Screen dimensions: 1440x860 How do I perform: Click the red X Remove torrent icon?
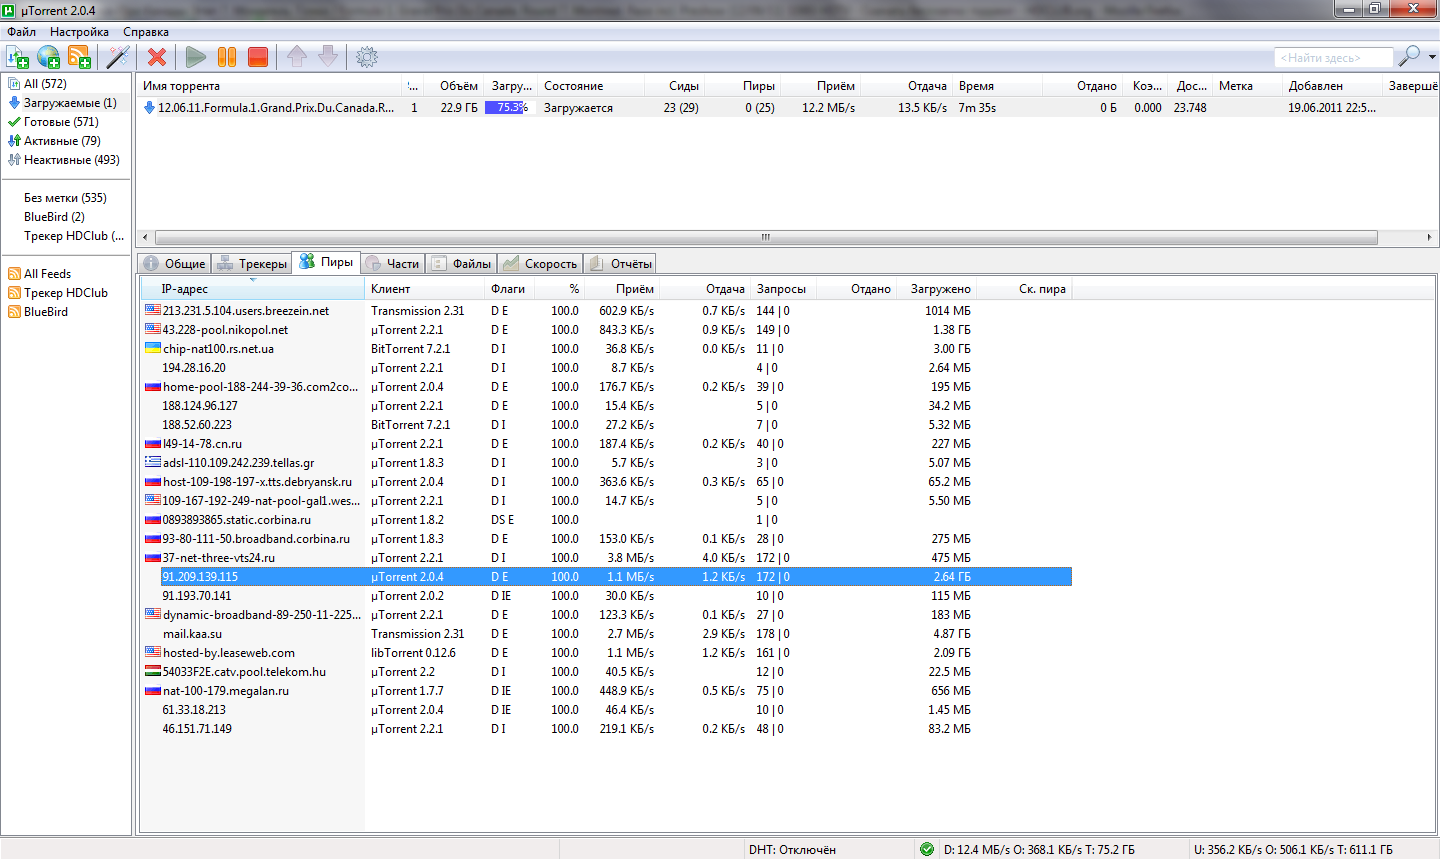point(157,57)
